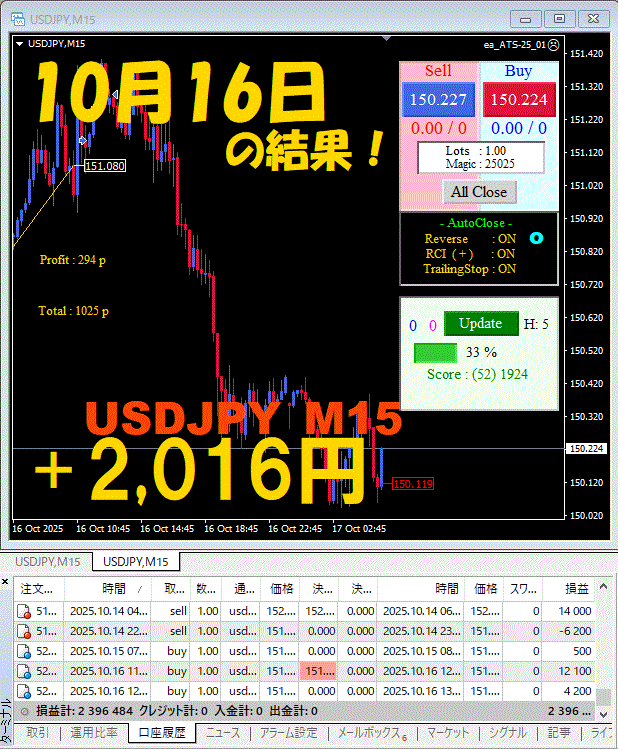Switch to the first USDJPY,M15 chart tab
This screenshot has height=749, width=618.
[47, 561]
